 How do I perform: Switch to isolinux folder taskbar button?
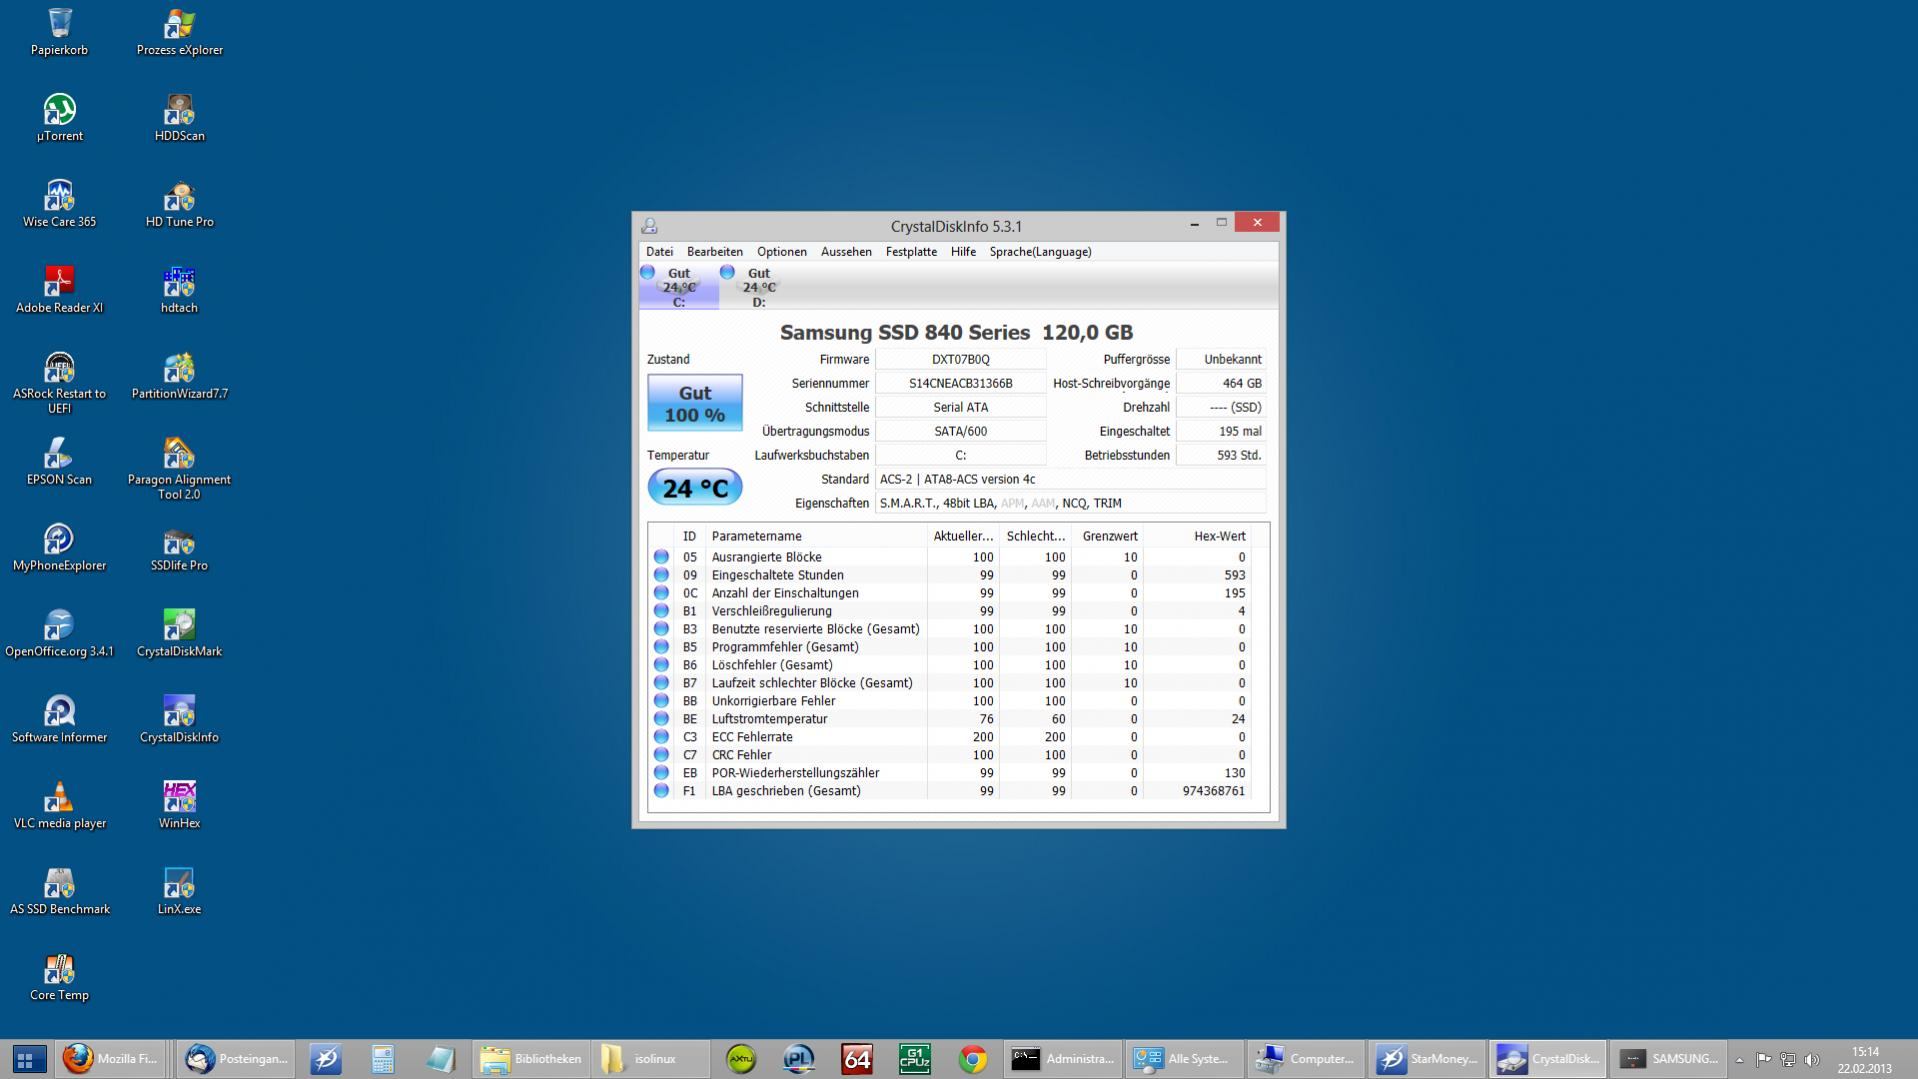coord(649,1059)
